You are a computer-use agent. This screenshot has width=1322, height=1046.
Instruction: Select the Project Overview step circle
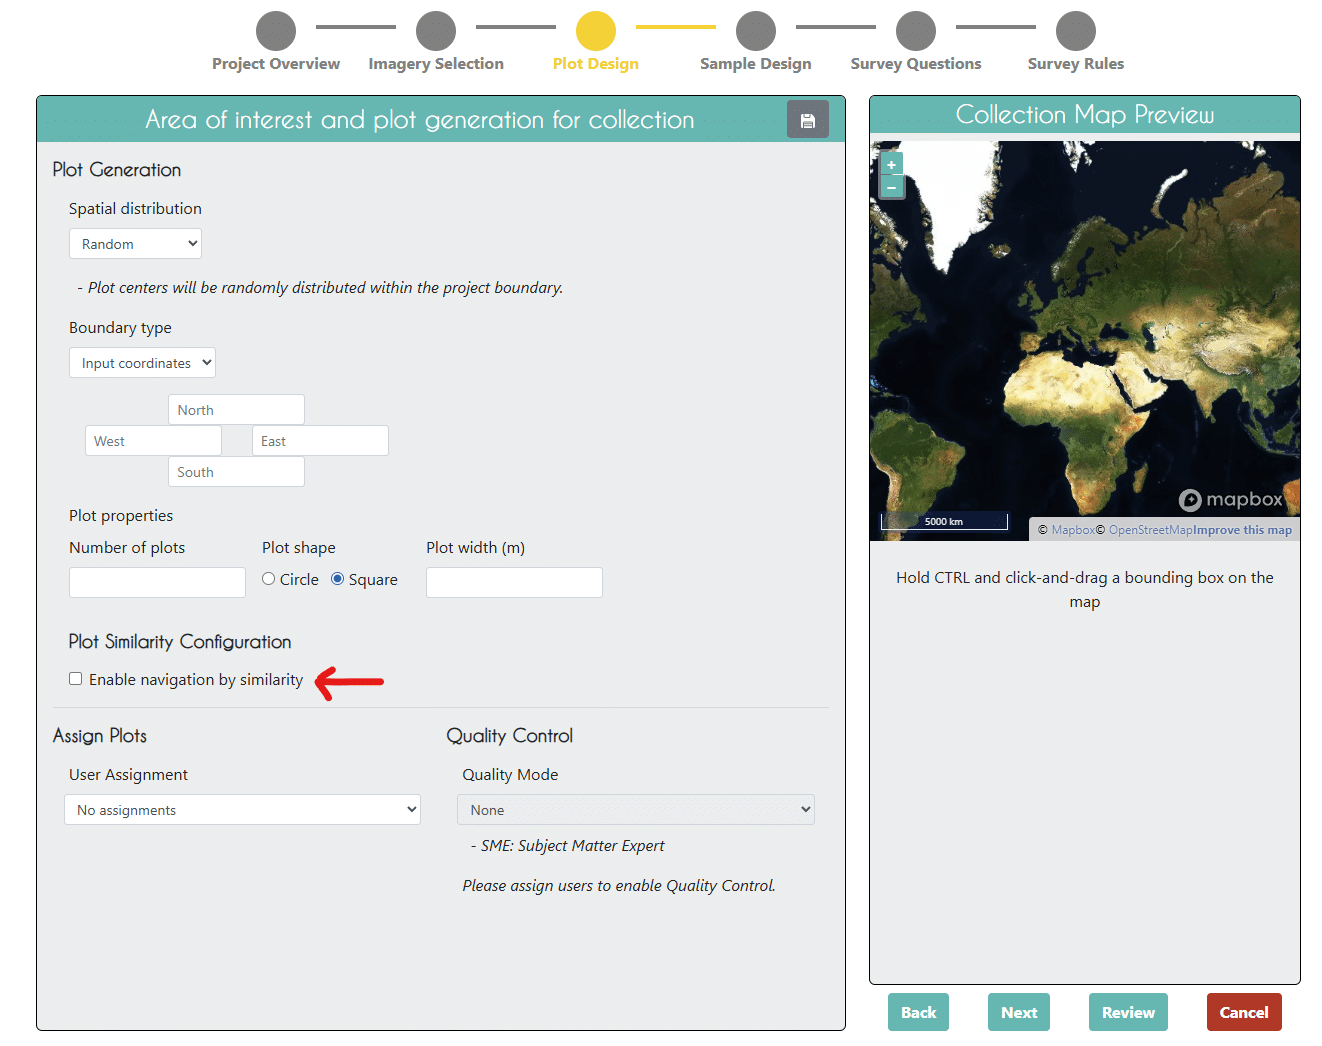[x=276, y=31]
